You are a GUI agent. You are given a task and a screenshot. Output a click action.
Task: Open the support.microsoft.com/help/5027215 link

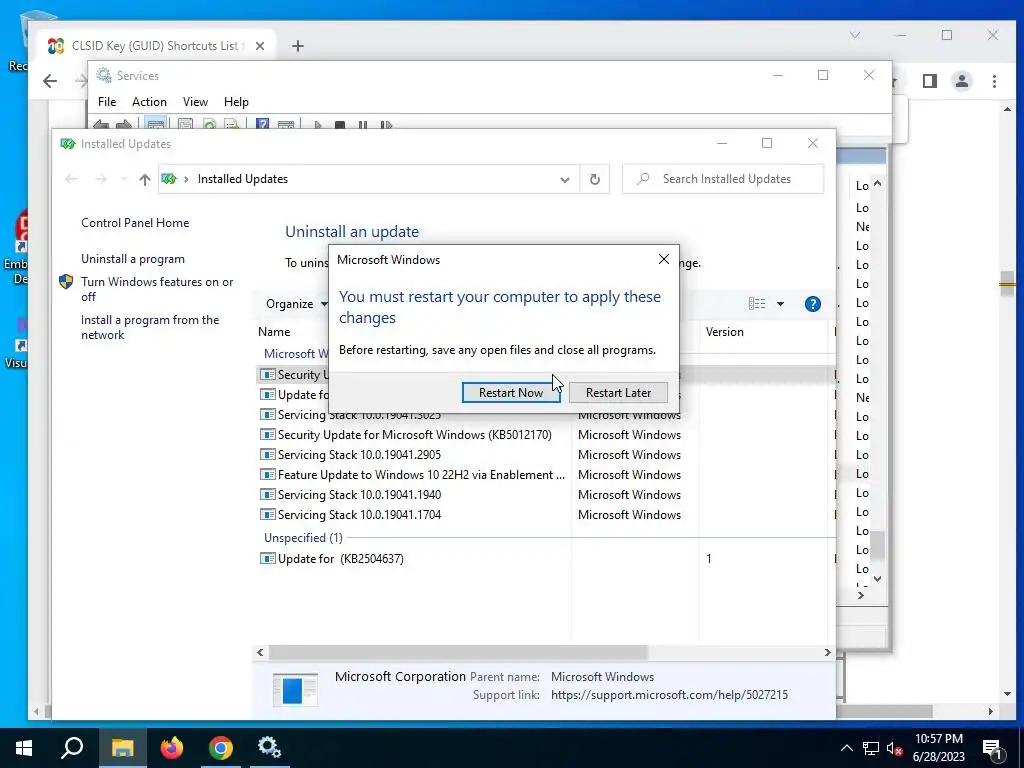pos(669,695)
